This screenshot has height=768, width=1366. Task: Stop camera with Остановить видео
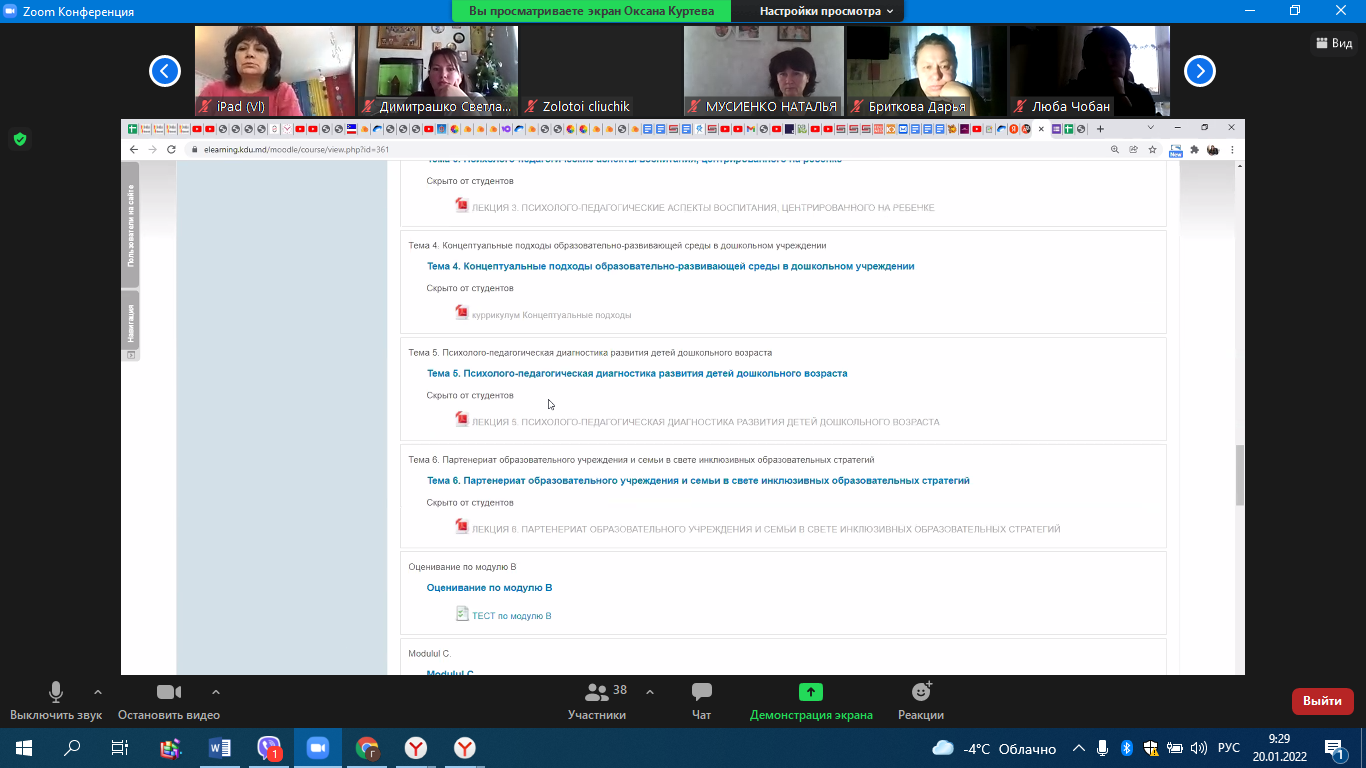168,693
